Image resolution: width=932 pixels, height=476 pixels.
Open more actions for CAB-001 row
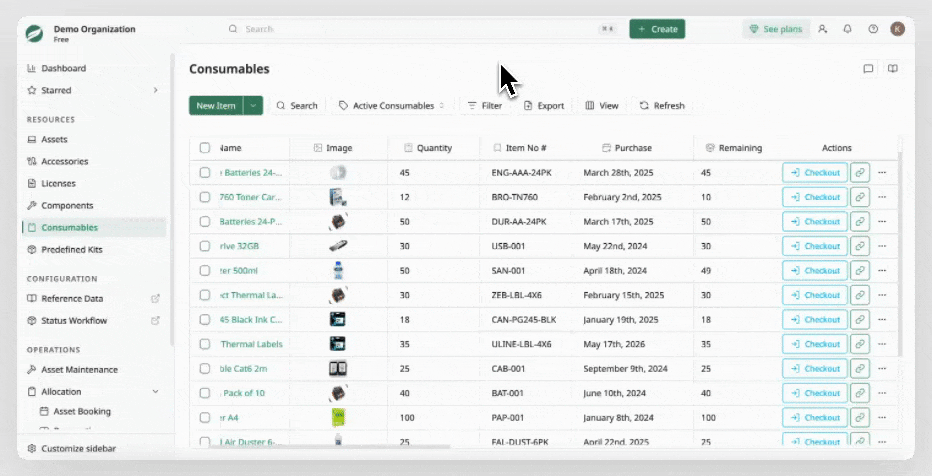pyautogui.click(x=882, y=368)
